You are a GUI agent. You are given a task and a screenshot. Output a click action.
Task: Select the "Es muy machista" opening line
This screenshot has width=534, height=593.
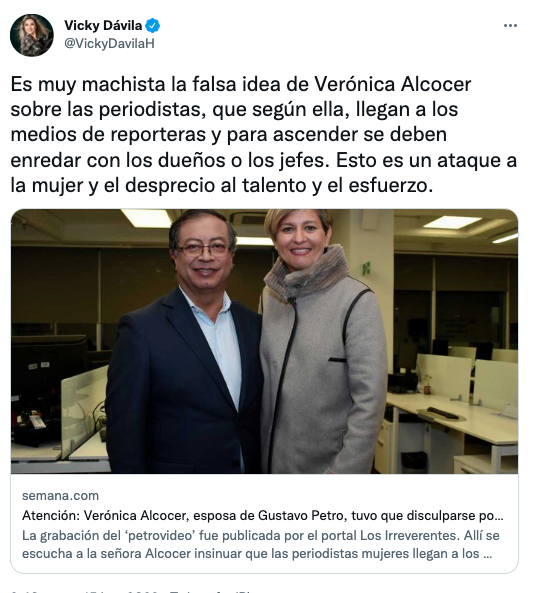tap(241, 84)
